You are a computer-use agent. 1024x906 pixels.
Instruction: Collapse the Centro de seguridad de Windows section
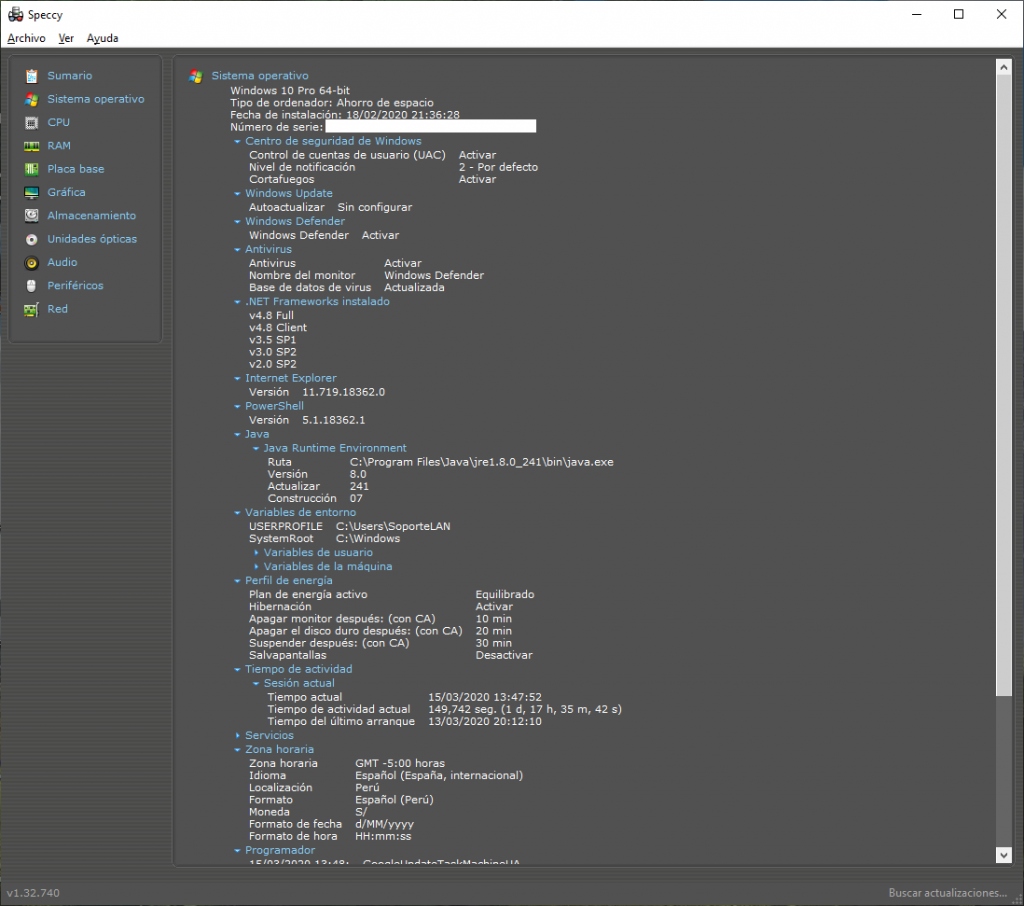pyautogui.click(x=238, y=140)
